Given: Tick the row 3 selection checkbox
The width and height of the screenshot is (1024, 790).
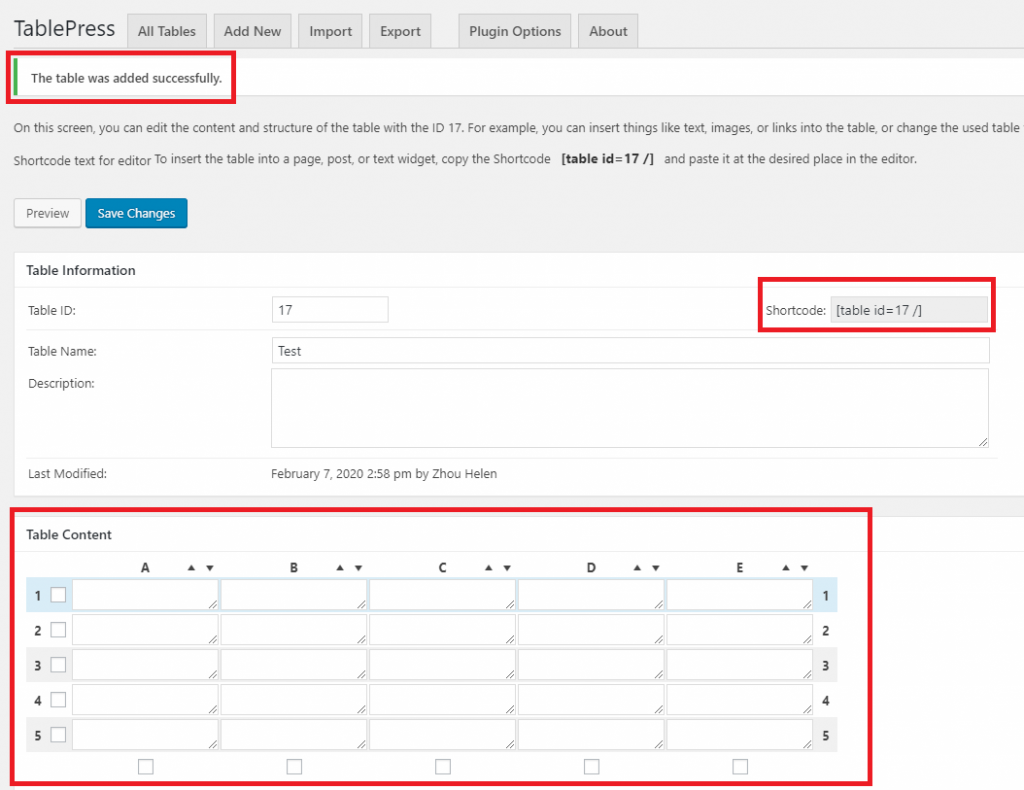Looking at the screenshot, I should click(x=59, y=665).
